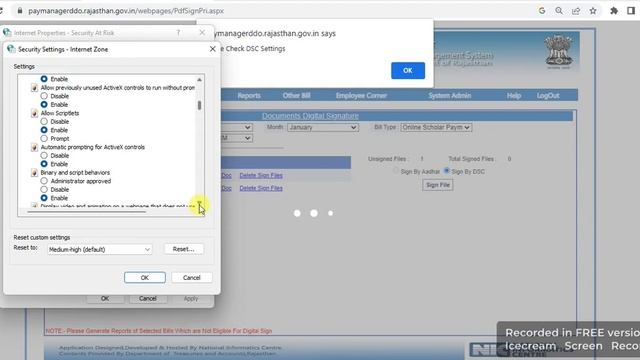Click OK in Internet Properties window

point(105,299)
